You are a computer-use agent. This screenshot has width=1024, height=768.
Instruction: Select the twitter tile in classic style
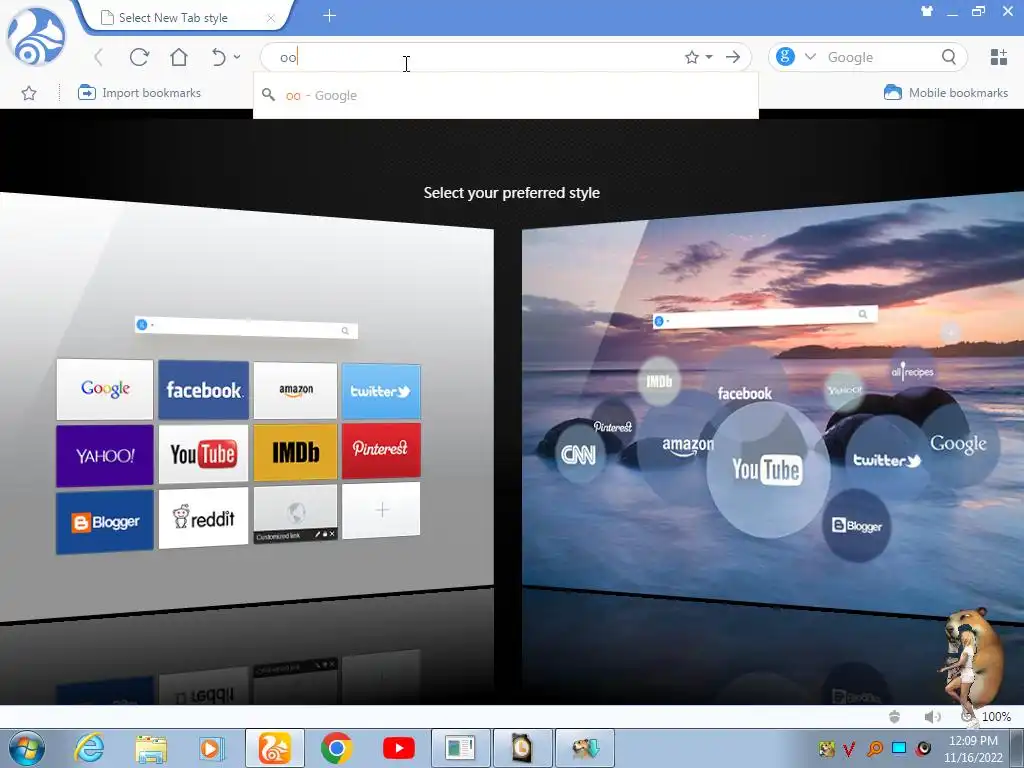pyautogui.click(x=381, y=391)
